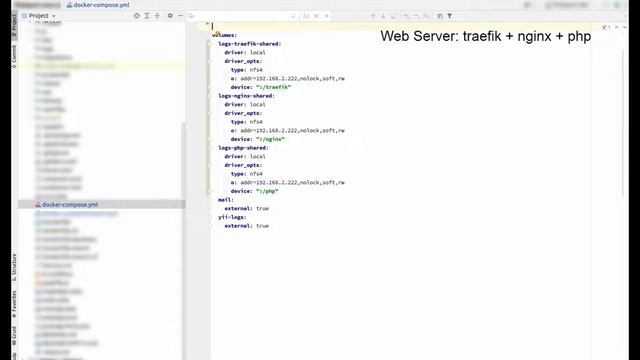Click 'external: true' under mail
The height and width of the screenshot is (360, 640).
tap(247, 209)
